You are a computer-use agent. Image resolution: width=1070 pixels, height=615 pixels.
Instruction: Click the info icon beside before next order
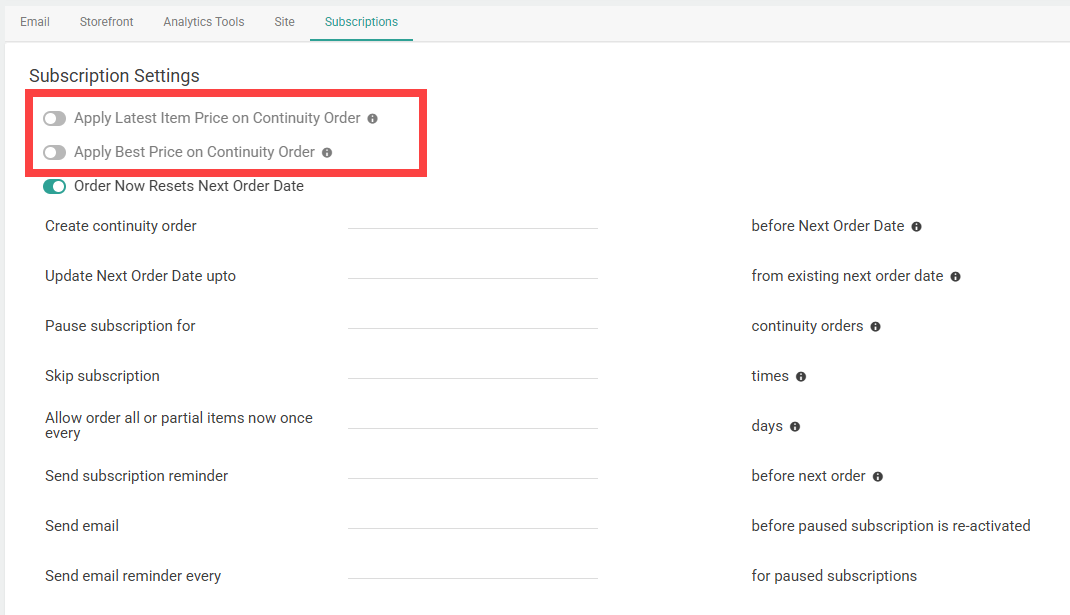pos(877,476)
